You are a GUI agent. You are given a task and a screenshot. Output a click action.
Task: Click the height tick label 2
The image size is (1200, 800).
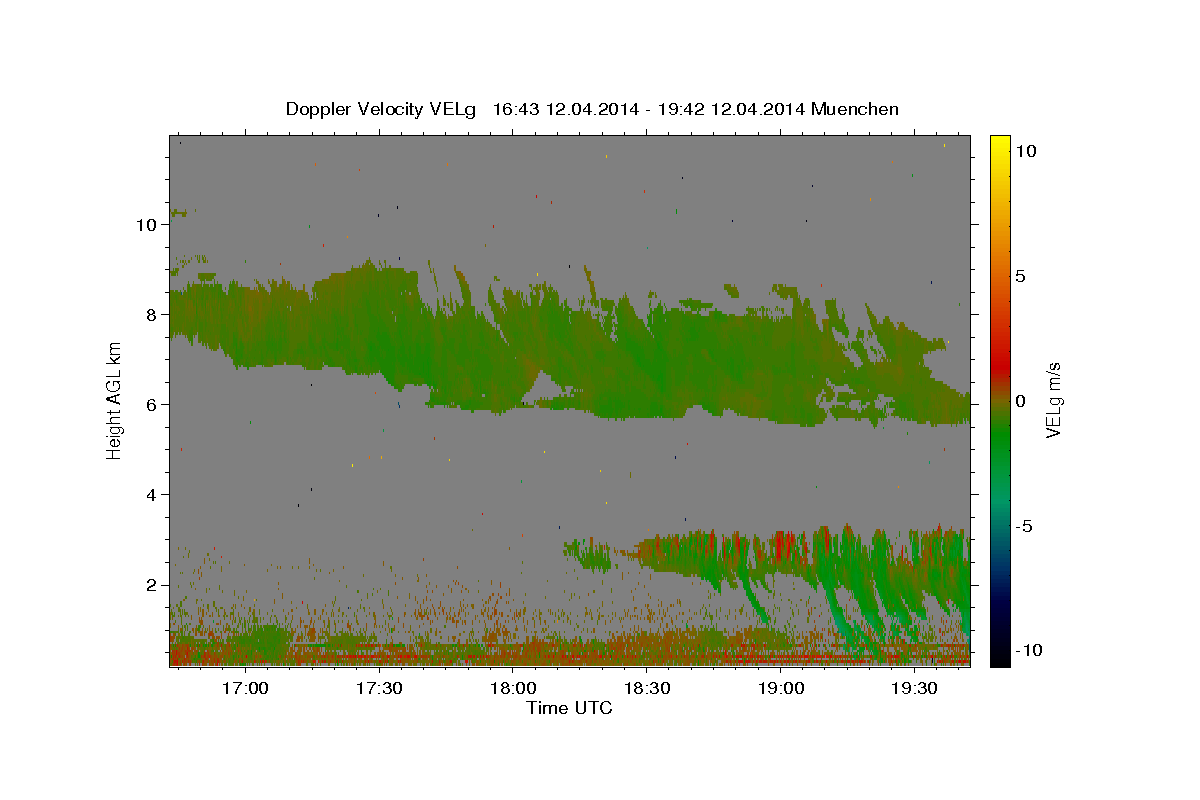tap(152, 585)
